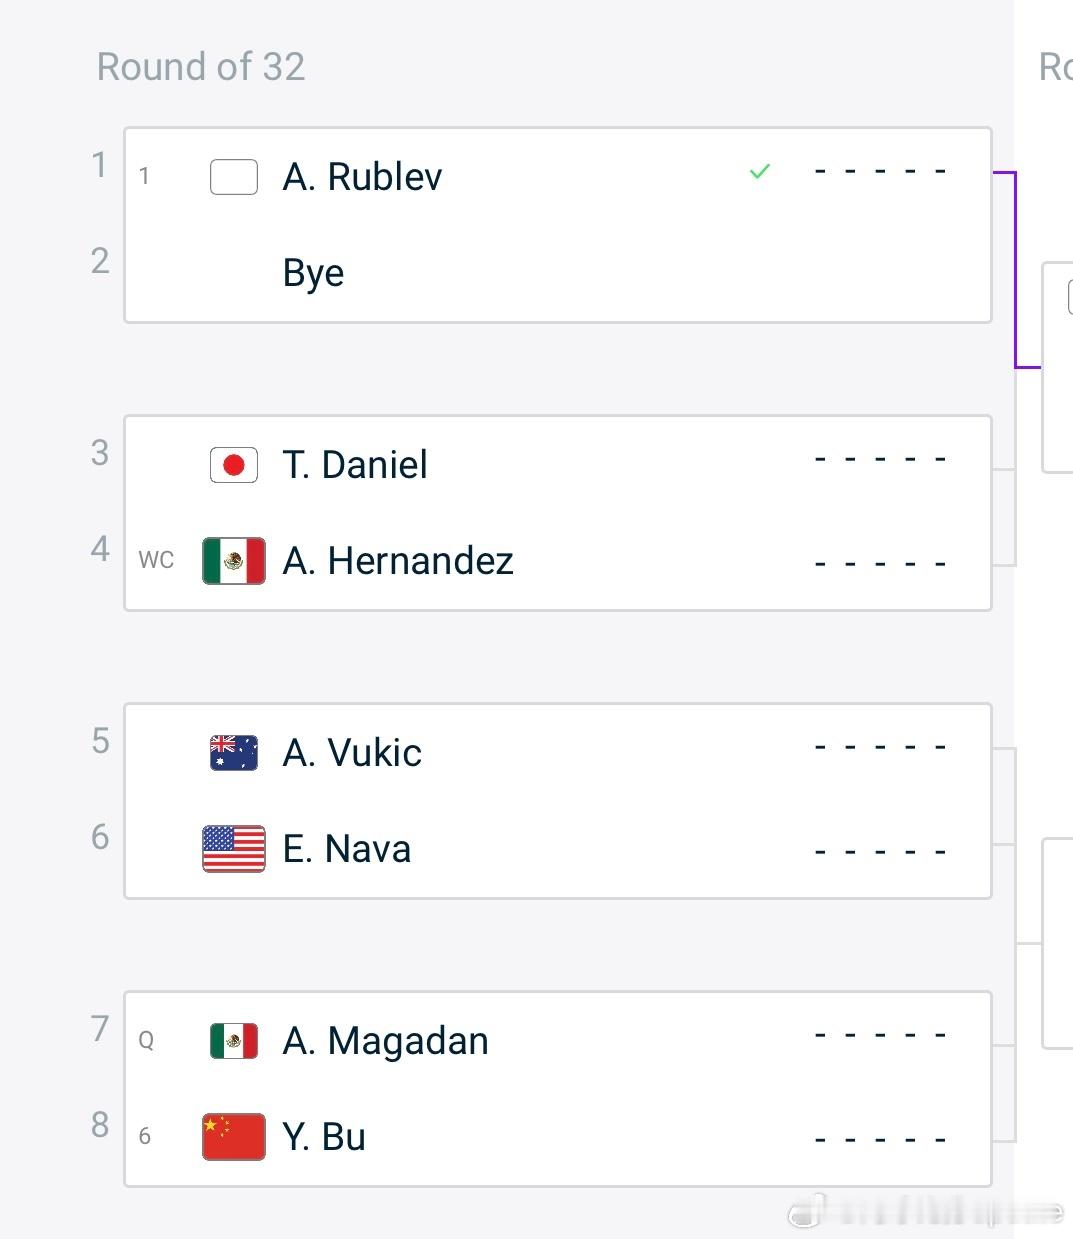Open A. Magadan's player name
The image size is (1073, 1239).
(x=386, y=1041)
